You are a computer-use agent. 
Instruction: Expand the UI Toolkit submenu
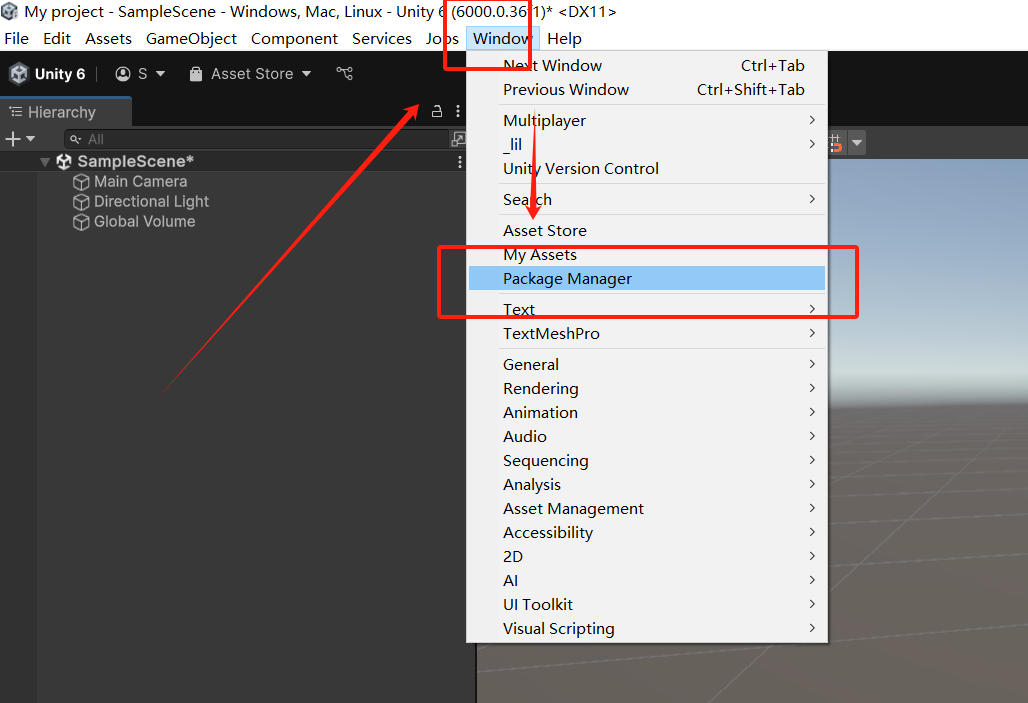[x=647, y=605]
